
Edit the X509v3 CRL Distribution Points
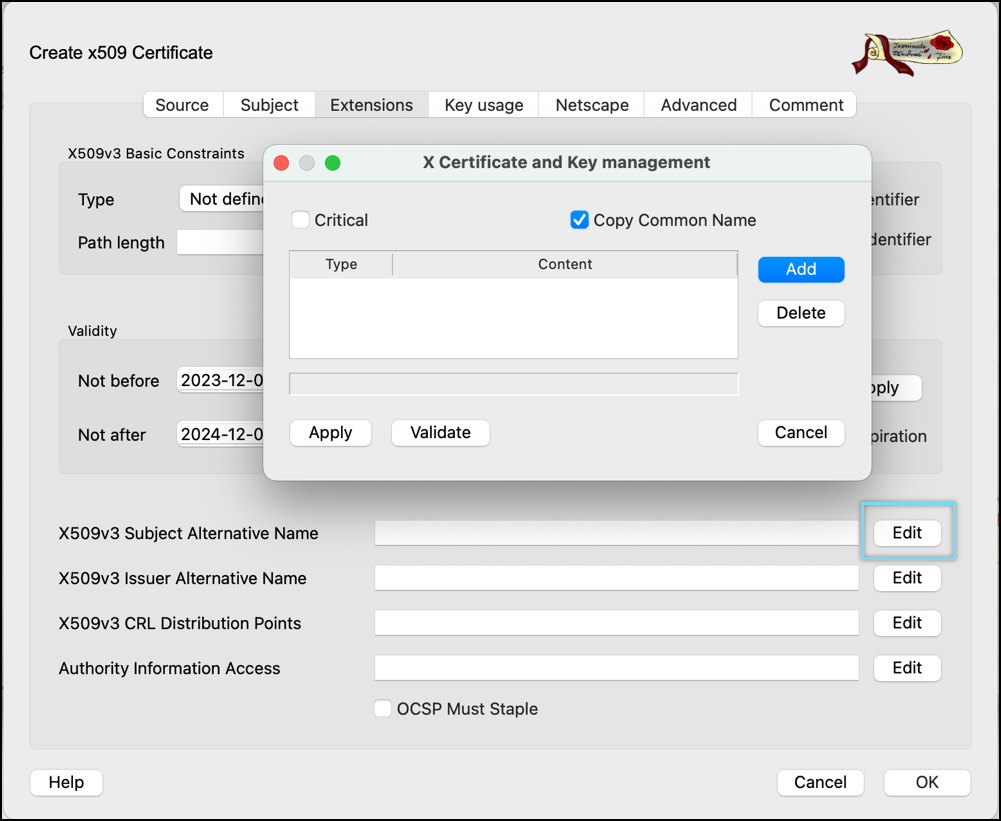(907, 623)
